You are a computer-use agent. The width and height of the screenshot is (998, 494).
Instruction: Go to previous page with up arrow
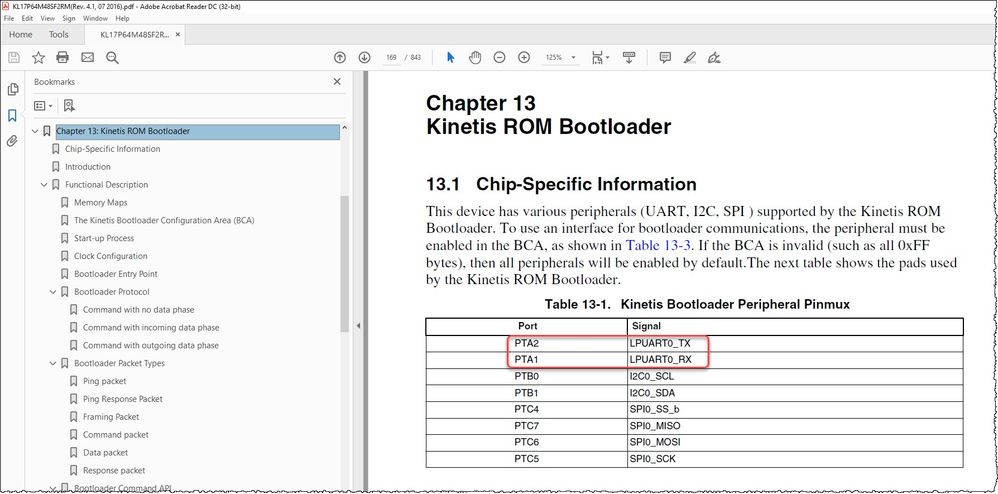coord(340,57)
